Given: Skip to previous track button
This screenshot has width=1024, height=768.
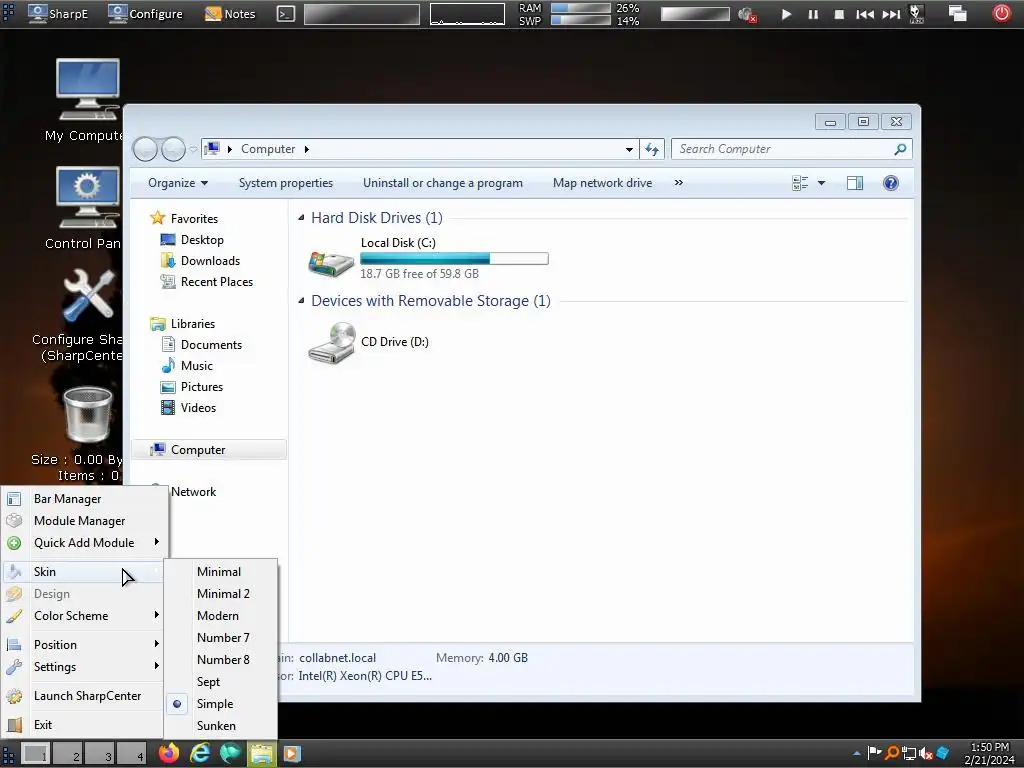Looking at the screenshot, I should click(865, 14).
